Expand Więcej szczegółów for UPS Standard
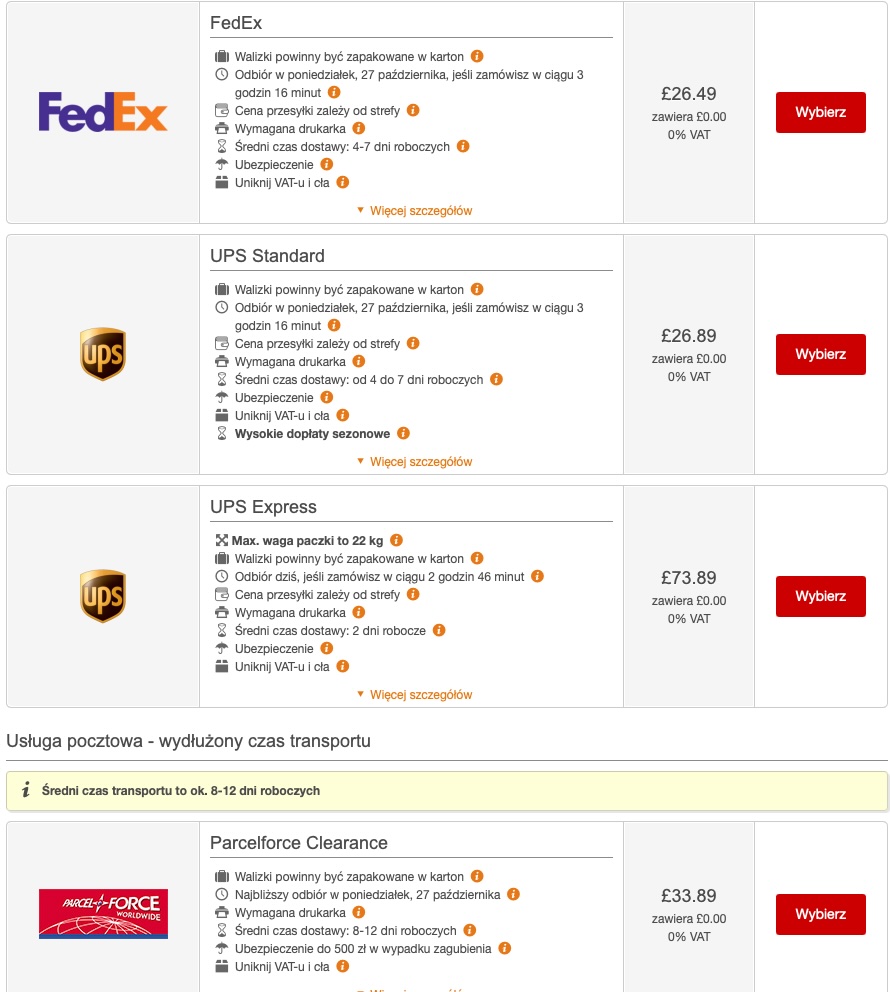The width and height of the screenshot is (890, 992). click(415, 462)
